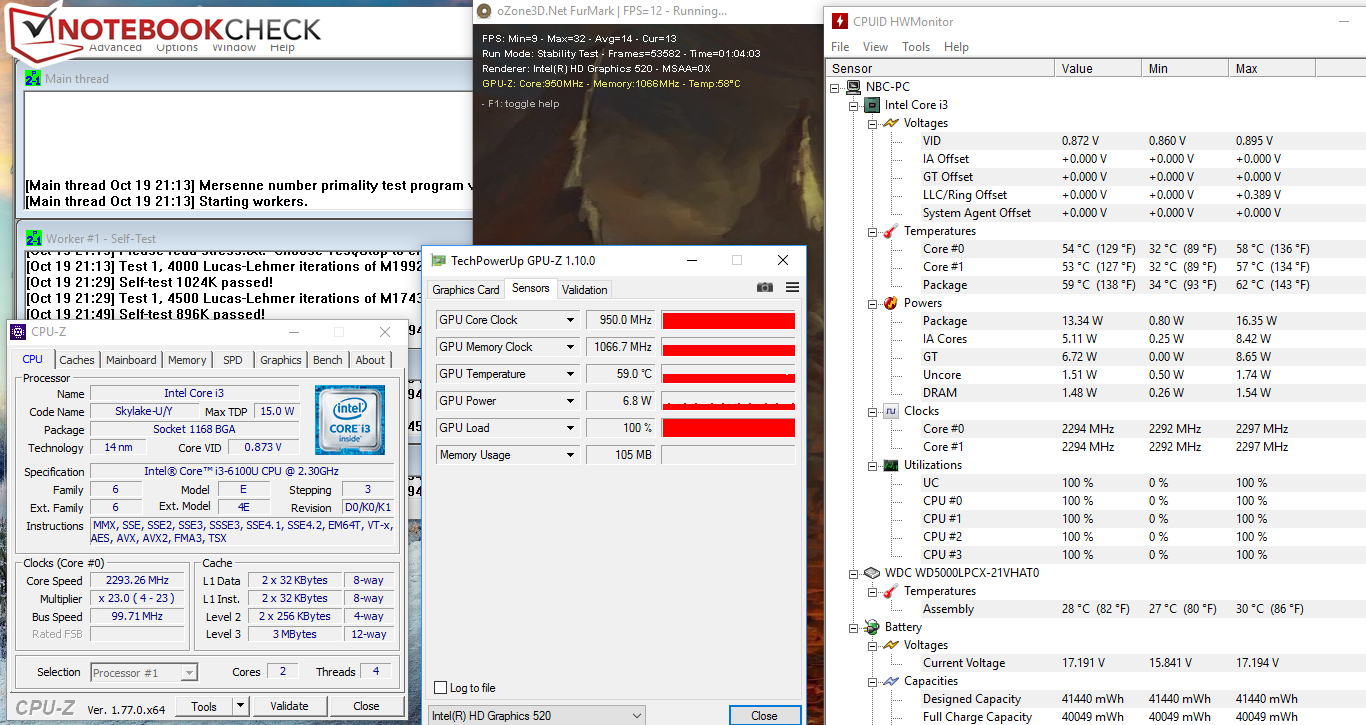
Task: Open the File menu in HWMonitor
Action: tap(840, 47)
